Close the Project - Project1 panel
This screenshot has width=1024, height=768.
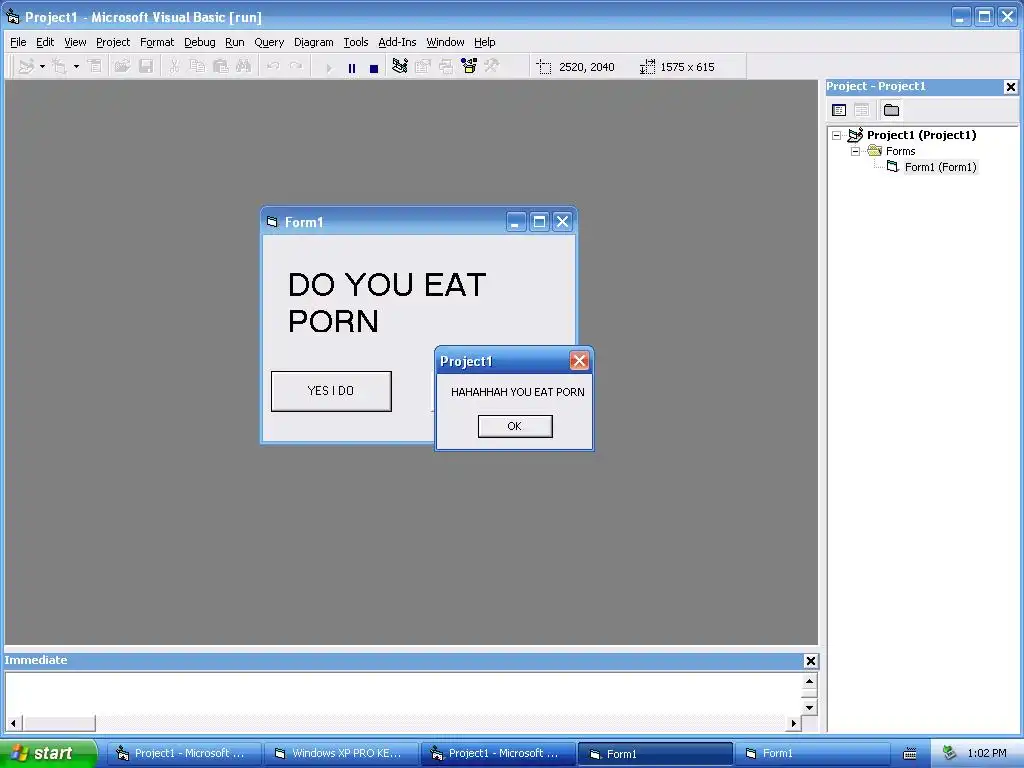tap(1010, 87)
